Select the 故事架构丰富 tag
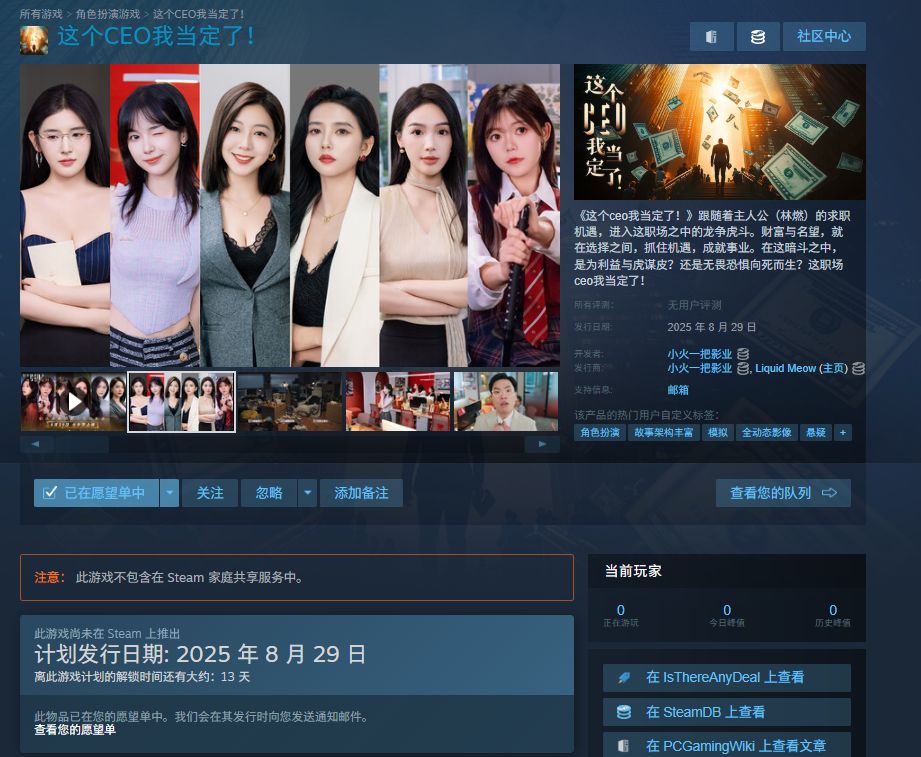Image resolution: width=921 pixels, height=757 pixels. click(x=664, y=433)
